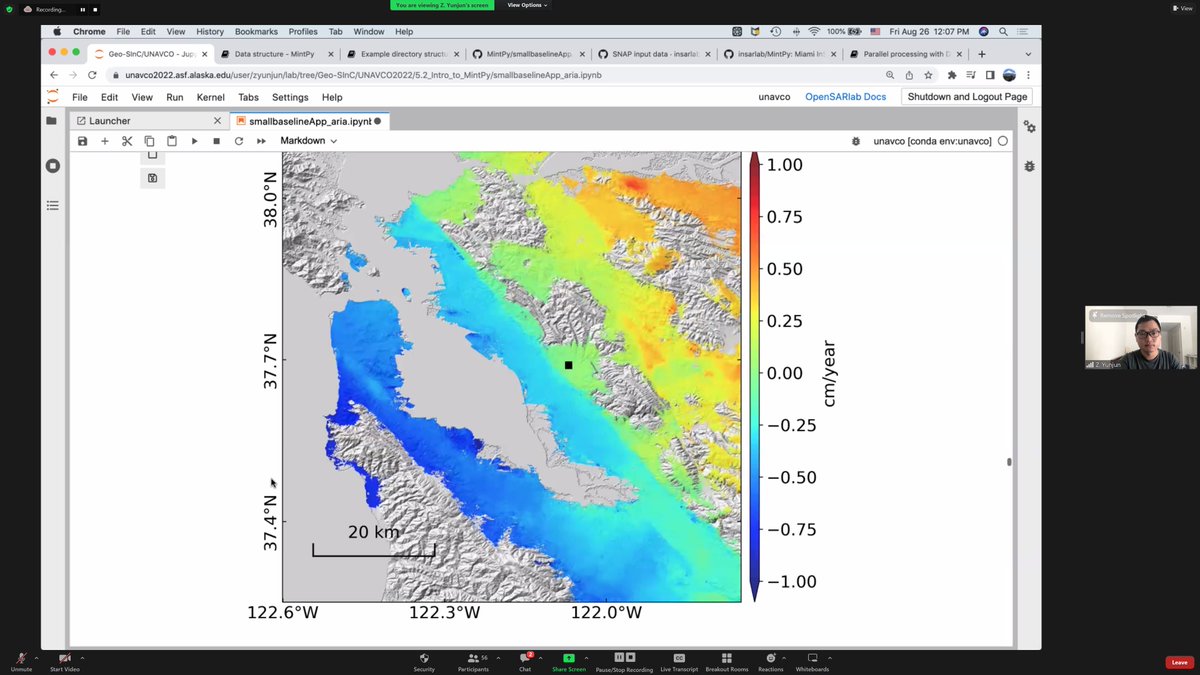
Task: Bookmark this page with the star icon
Action: (x=929, y=75)
